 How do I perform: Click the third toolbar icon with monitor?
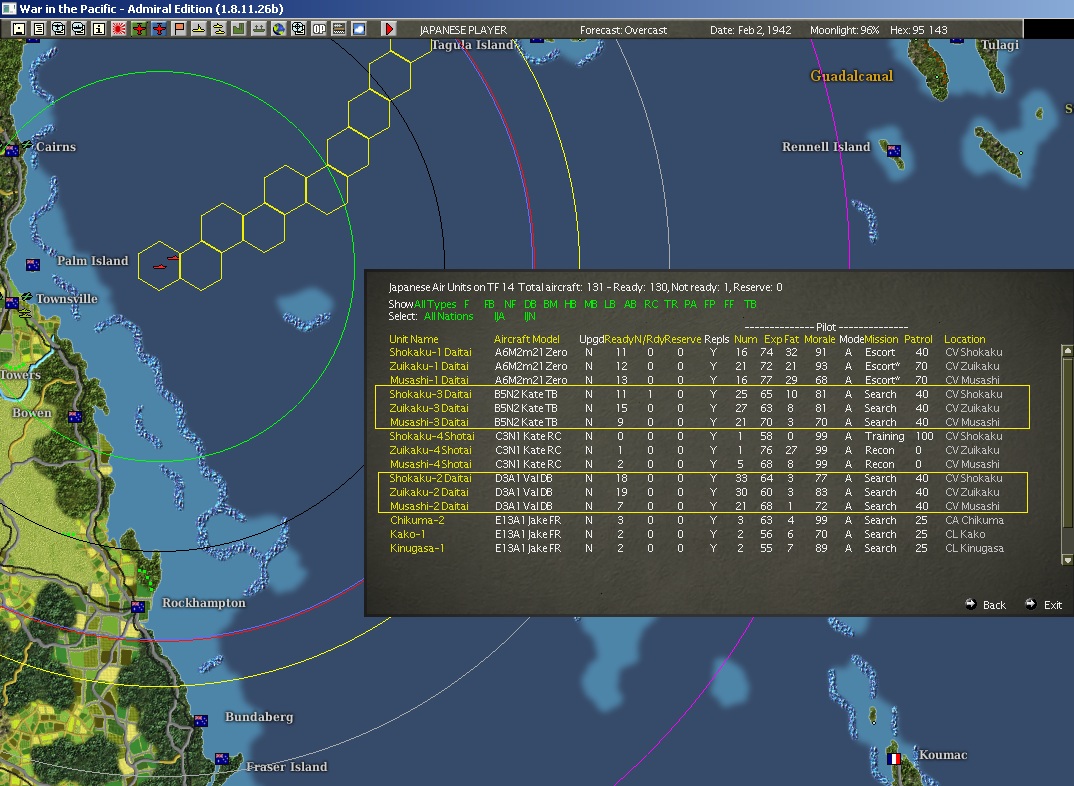[59, 29]
